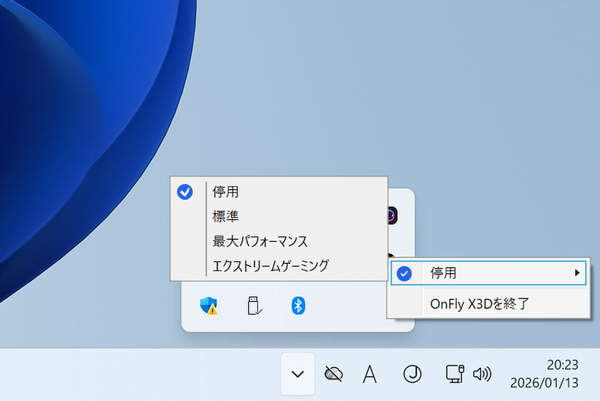This screenshot has width=600, height=401.
Task: Click the IME J language indicator
Action: tap(412, 374)
